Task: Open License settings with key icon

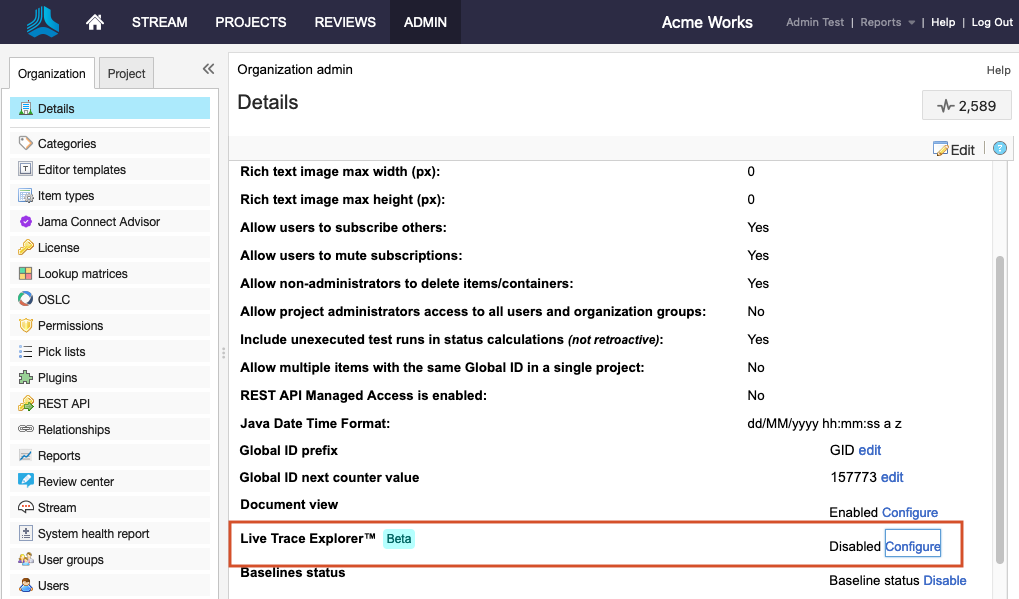Action: click(x=58, y=248)
